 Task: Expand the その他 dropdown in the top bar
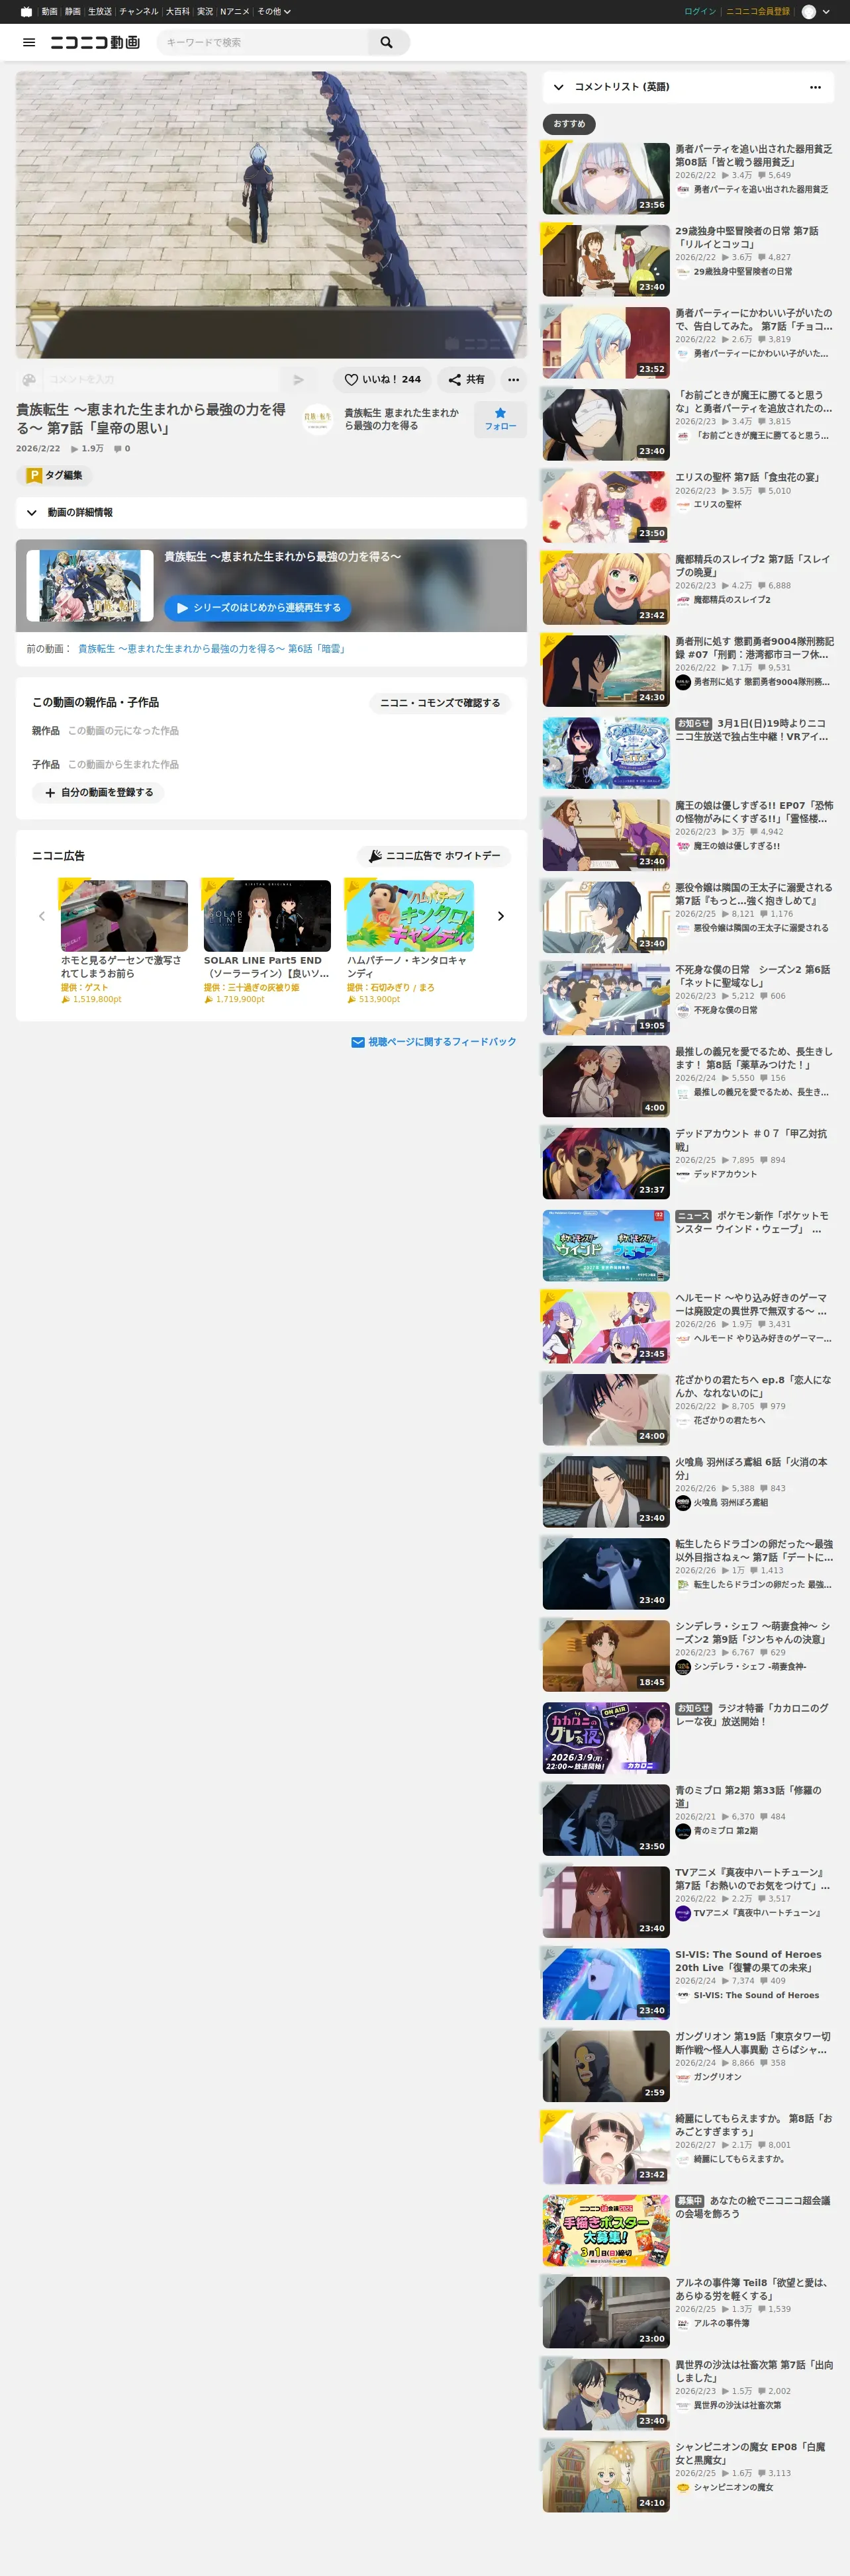pyautogui.click(x=274, y=12)
